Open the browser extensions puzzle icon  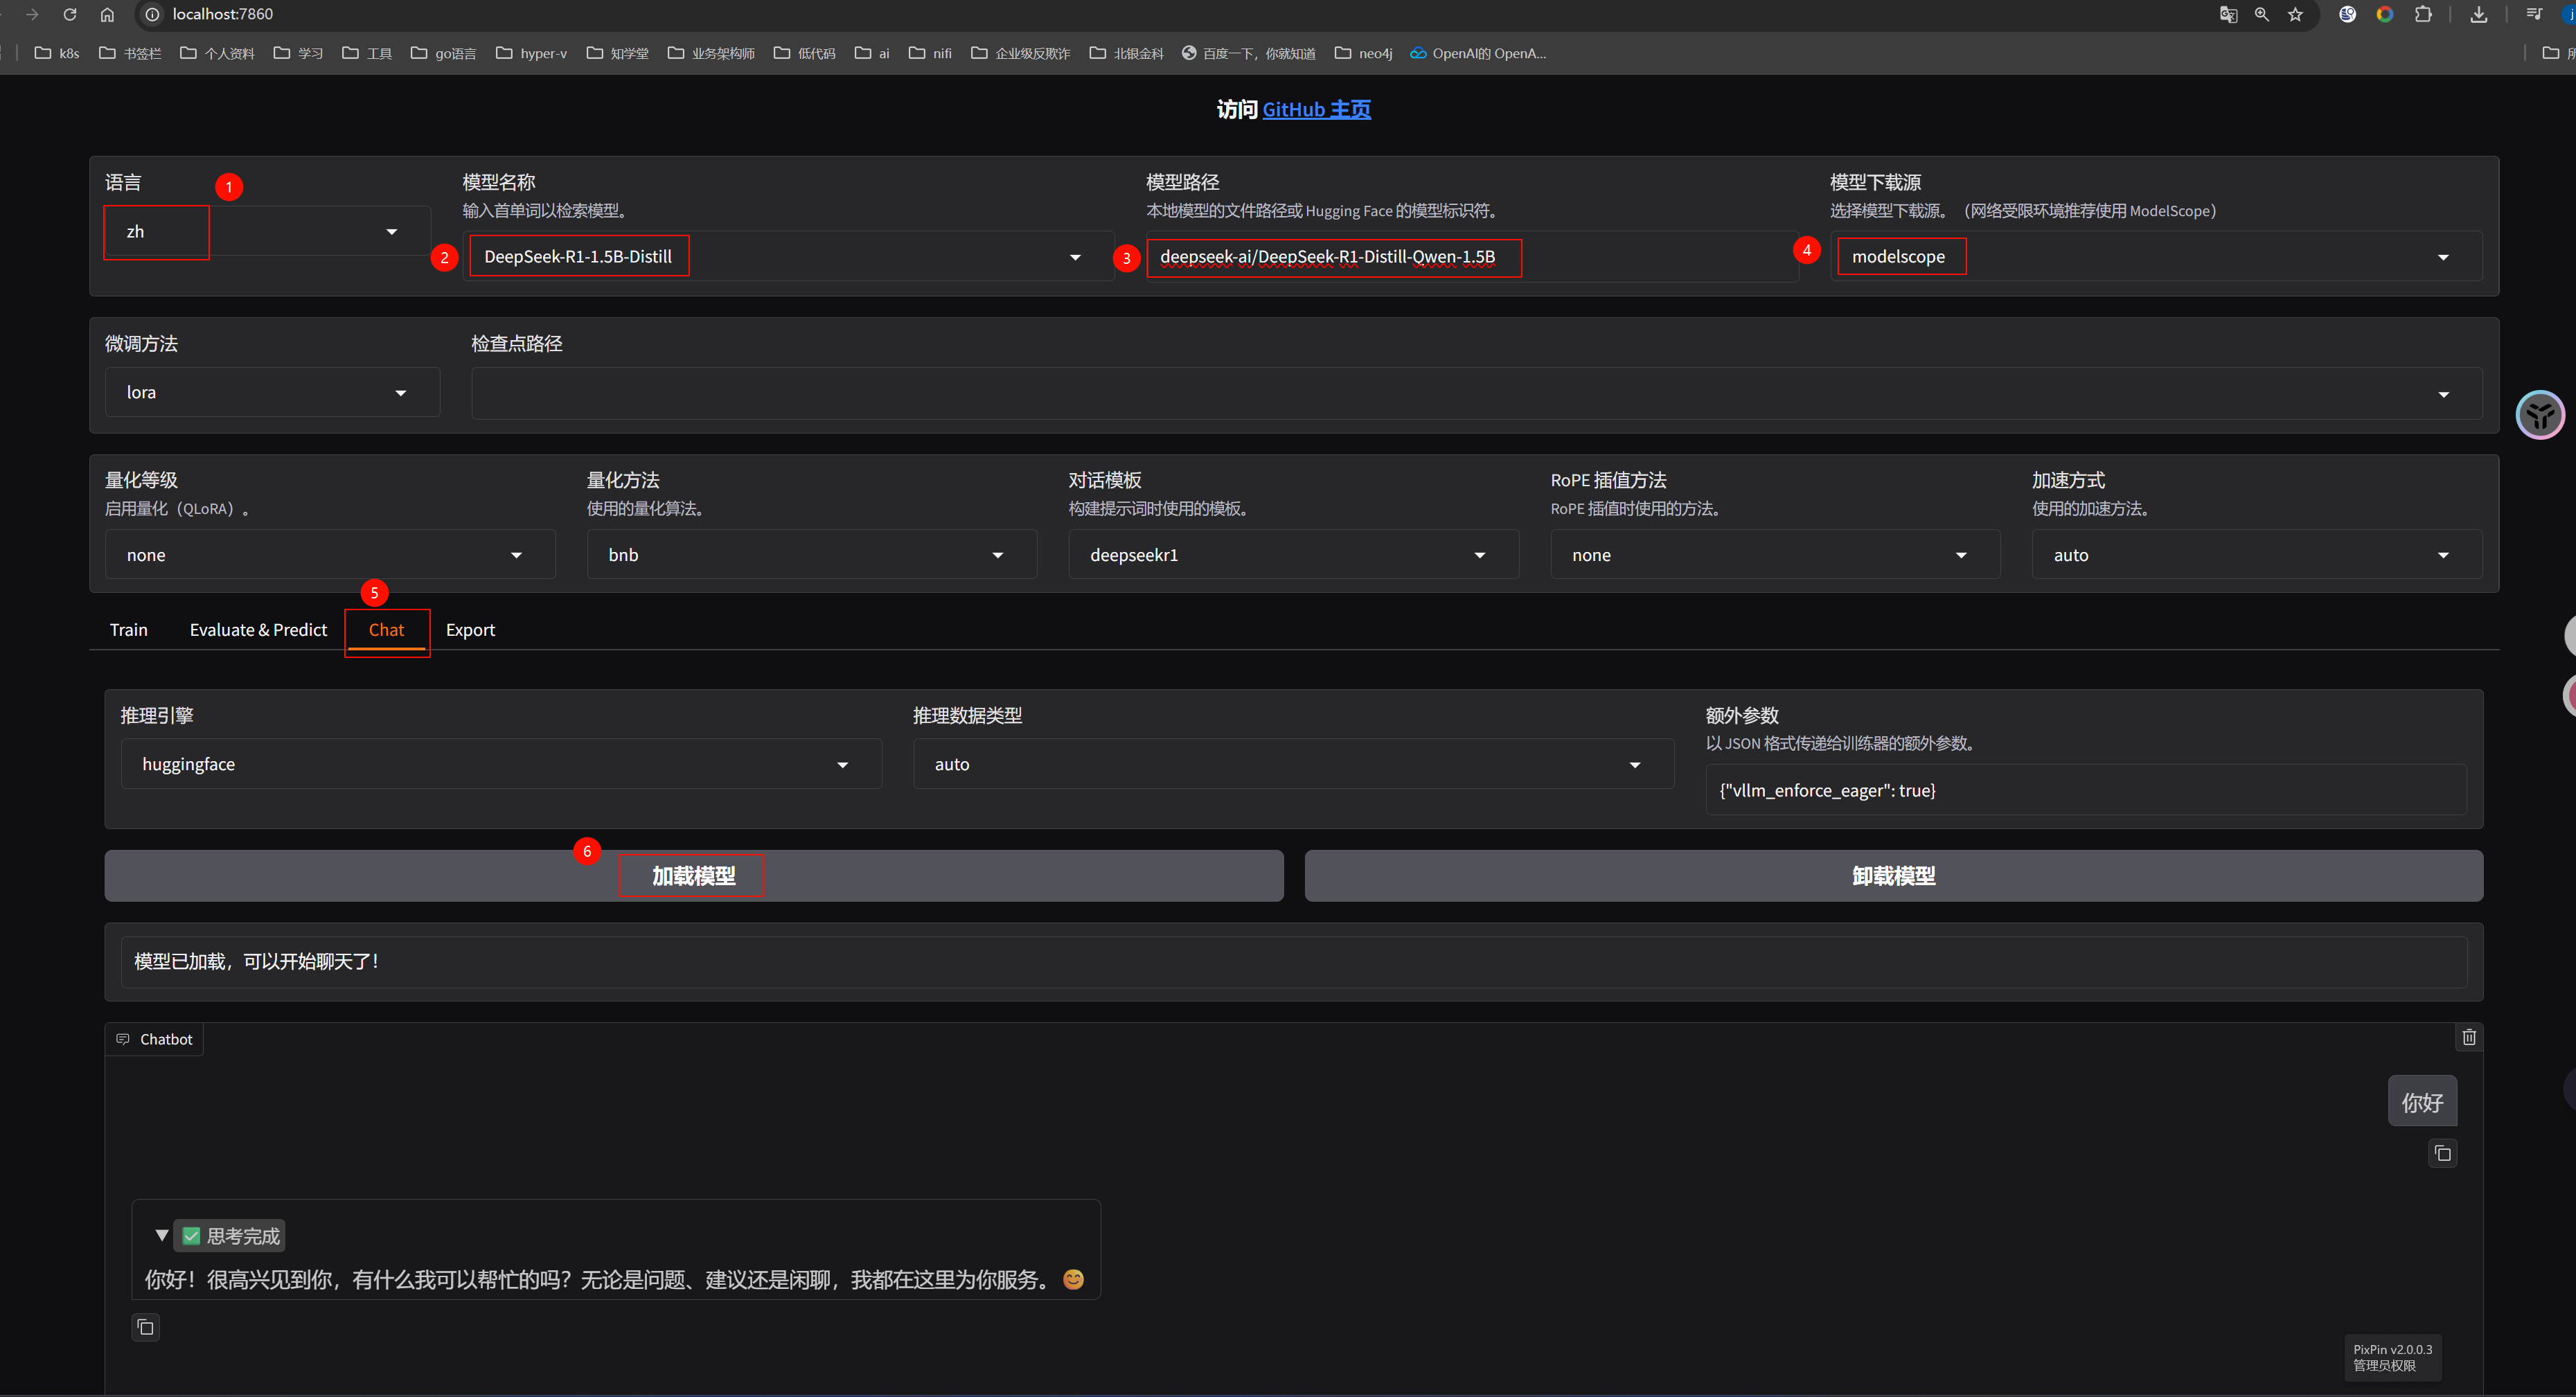click(2423, 14)
